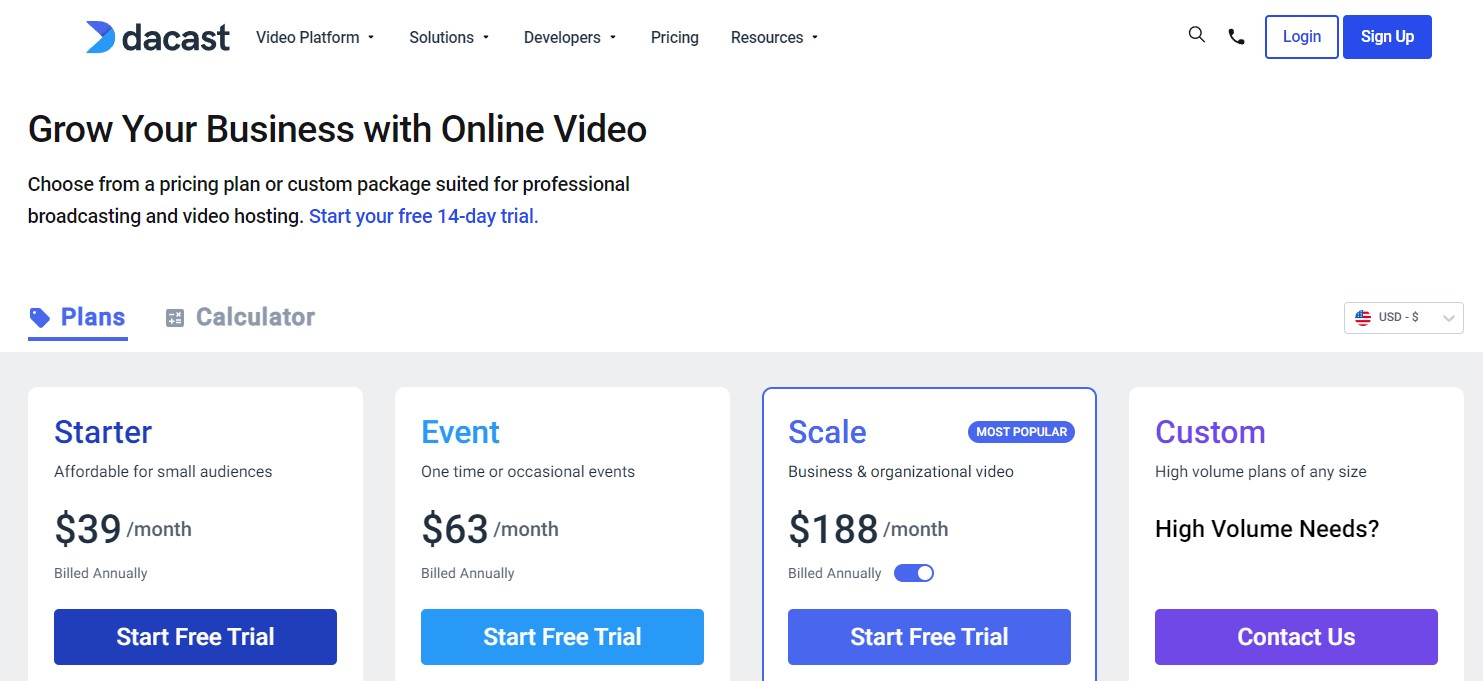Click the High Volume Needs? text
The height and width of the screenshot is (681, 1483).
pyautogui.click(x=1267, y=529)
